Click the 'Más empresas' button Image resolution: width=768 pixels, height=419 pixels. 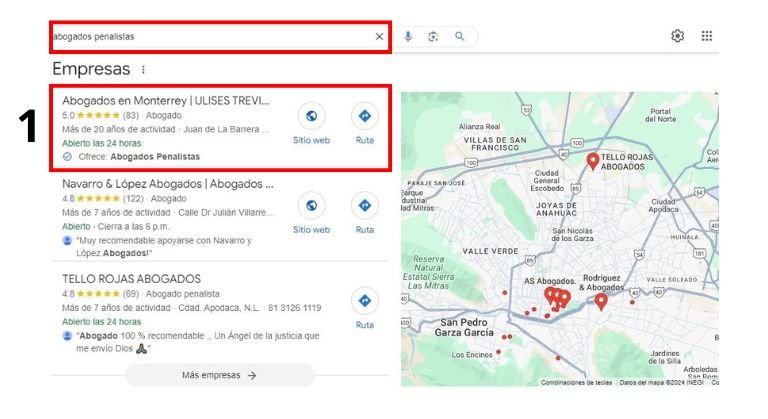219,375
